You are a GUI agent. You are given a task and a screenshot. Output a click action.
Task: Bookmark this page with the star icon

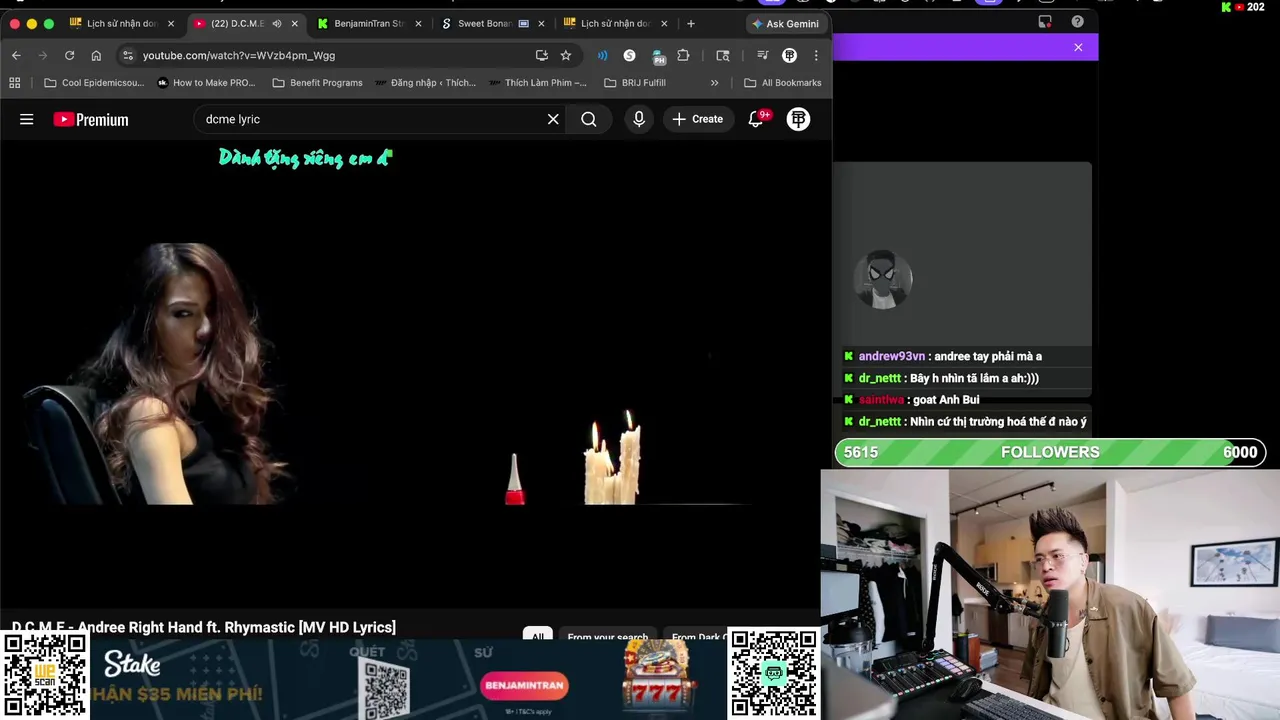point(566,55)
